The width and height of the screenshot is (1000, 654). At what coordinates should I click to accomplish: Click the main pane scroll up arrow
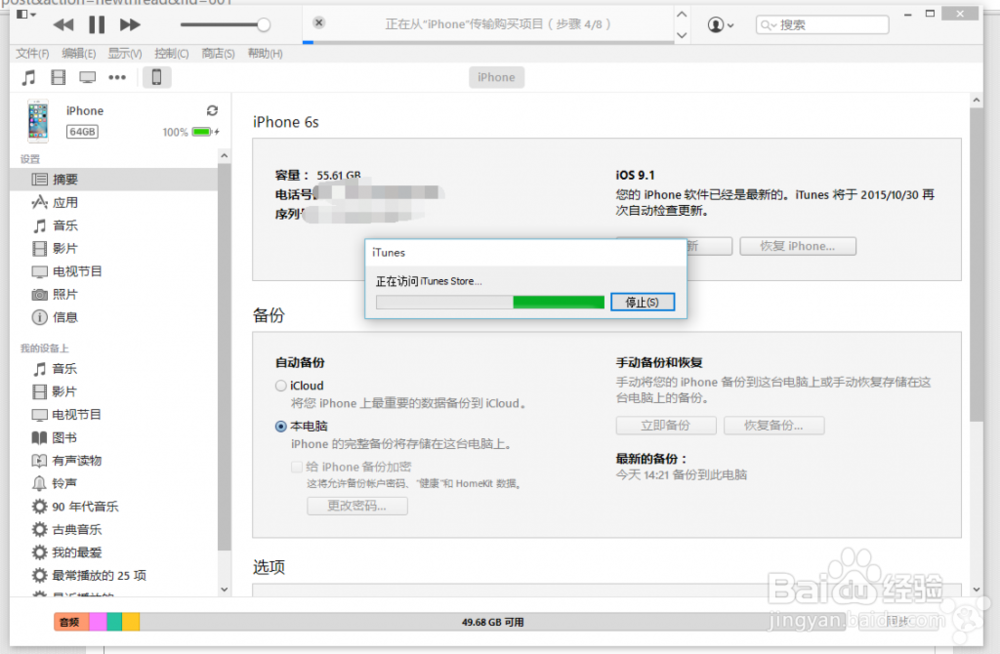click(976, 100)
